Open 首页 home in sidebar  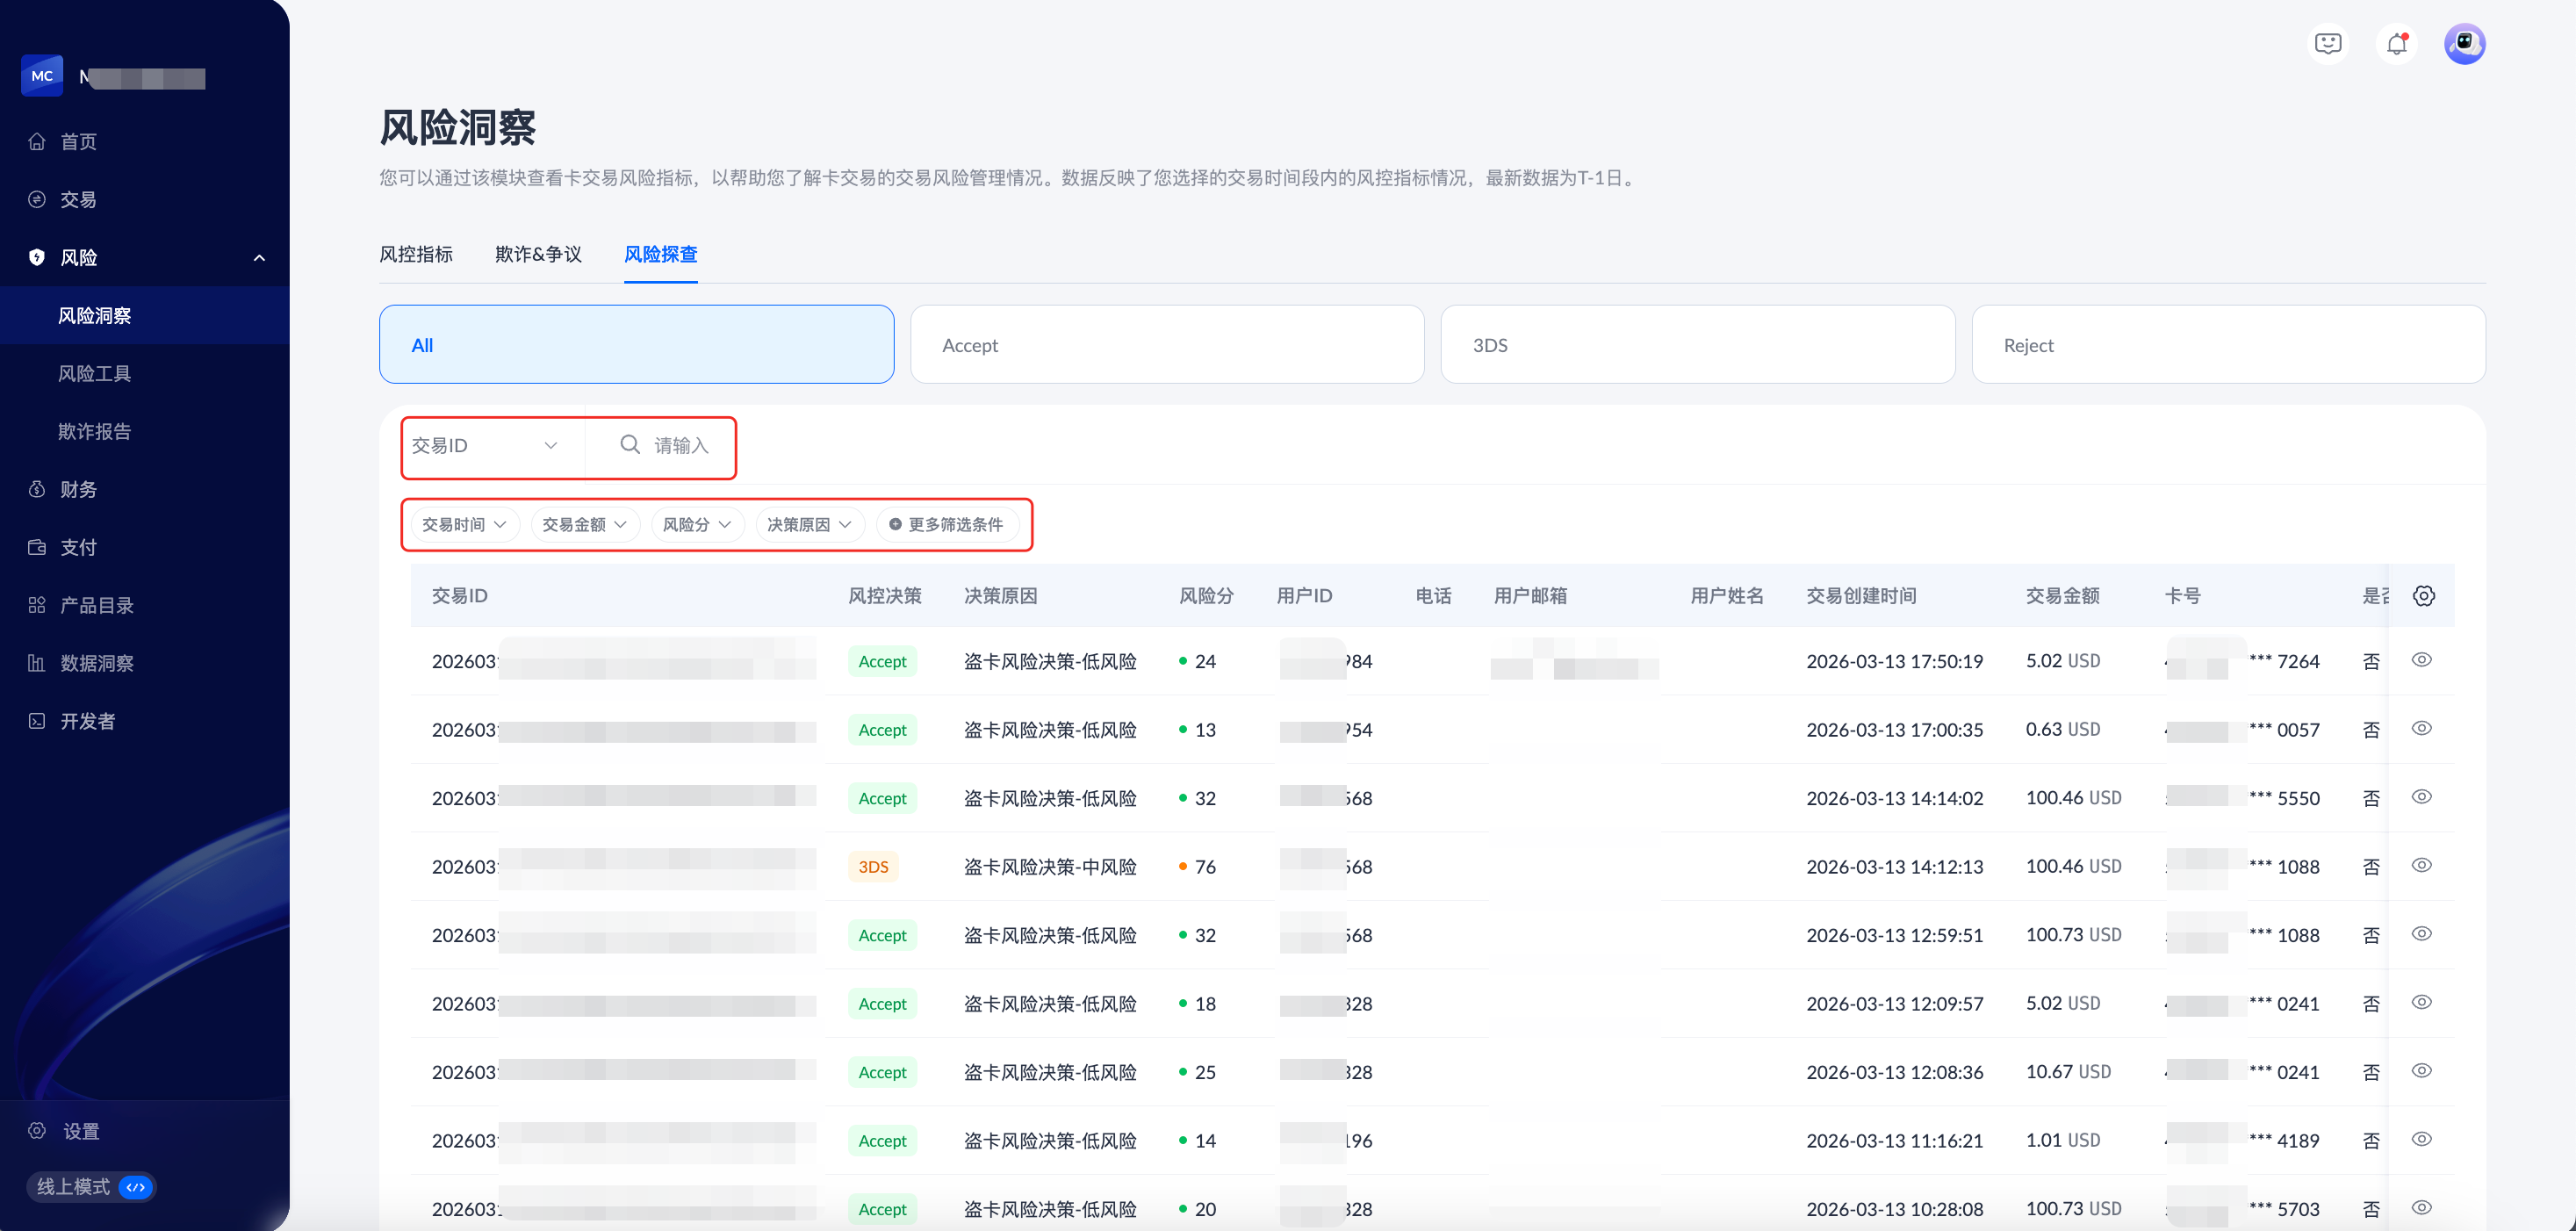pyautogui.click(x=78, y=142)
